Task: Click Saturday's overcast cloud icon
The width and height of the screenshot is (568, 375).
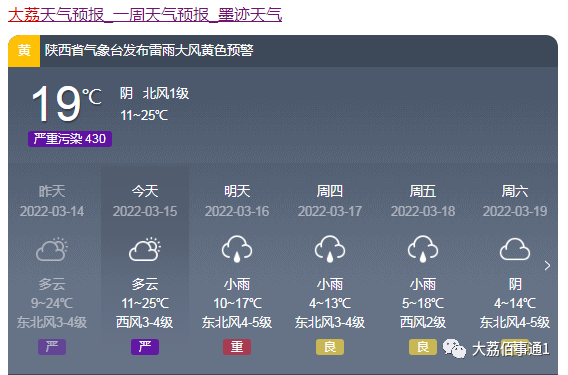Action: click(x=515, y=249)
